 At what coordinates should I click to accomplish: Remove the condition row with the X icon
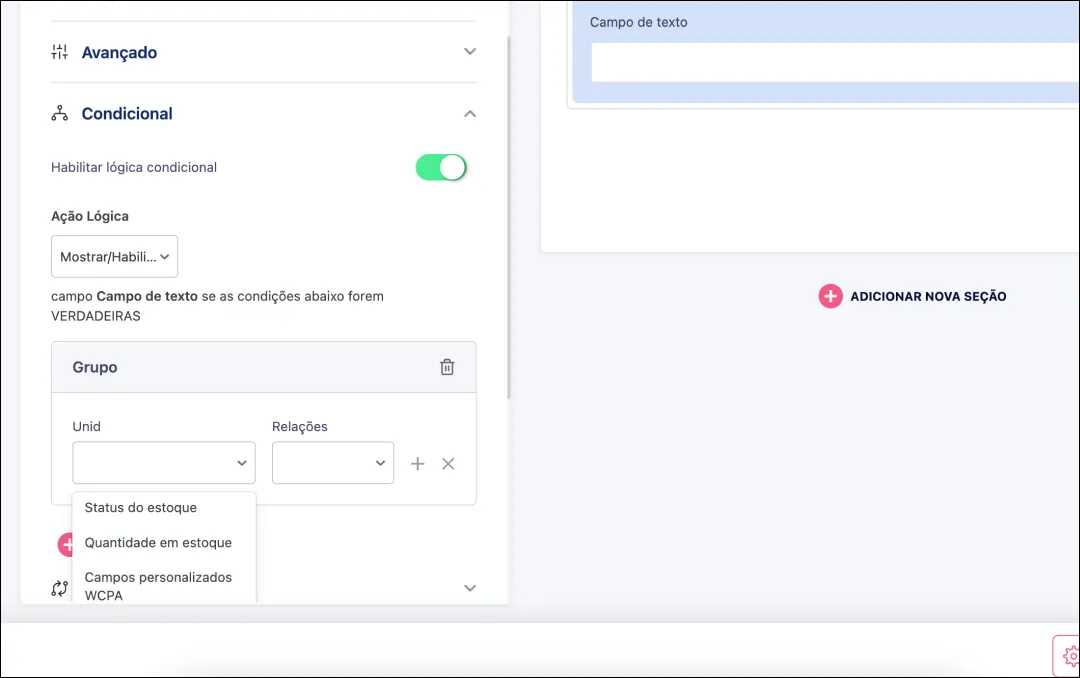[x=448, y=463]
